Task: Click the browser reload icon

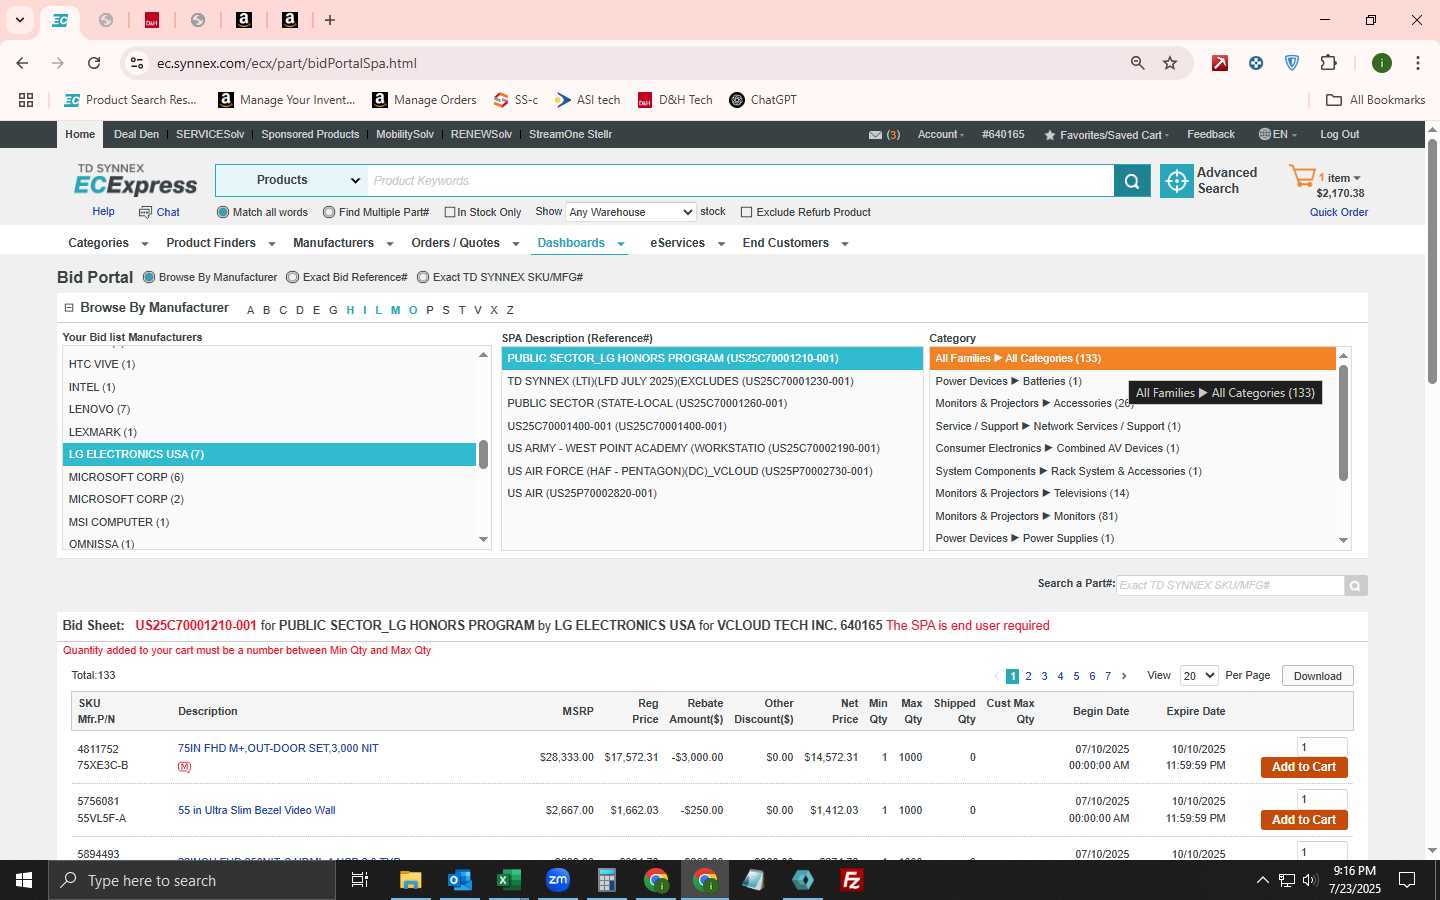Action: (94, 63)
